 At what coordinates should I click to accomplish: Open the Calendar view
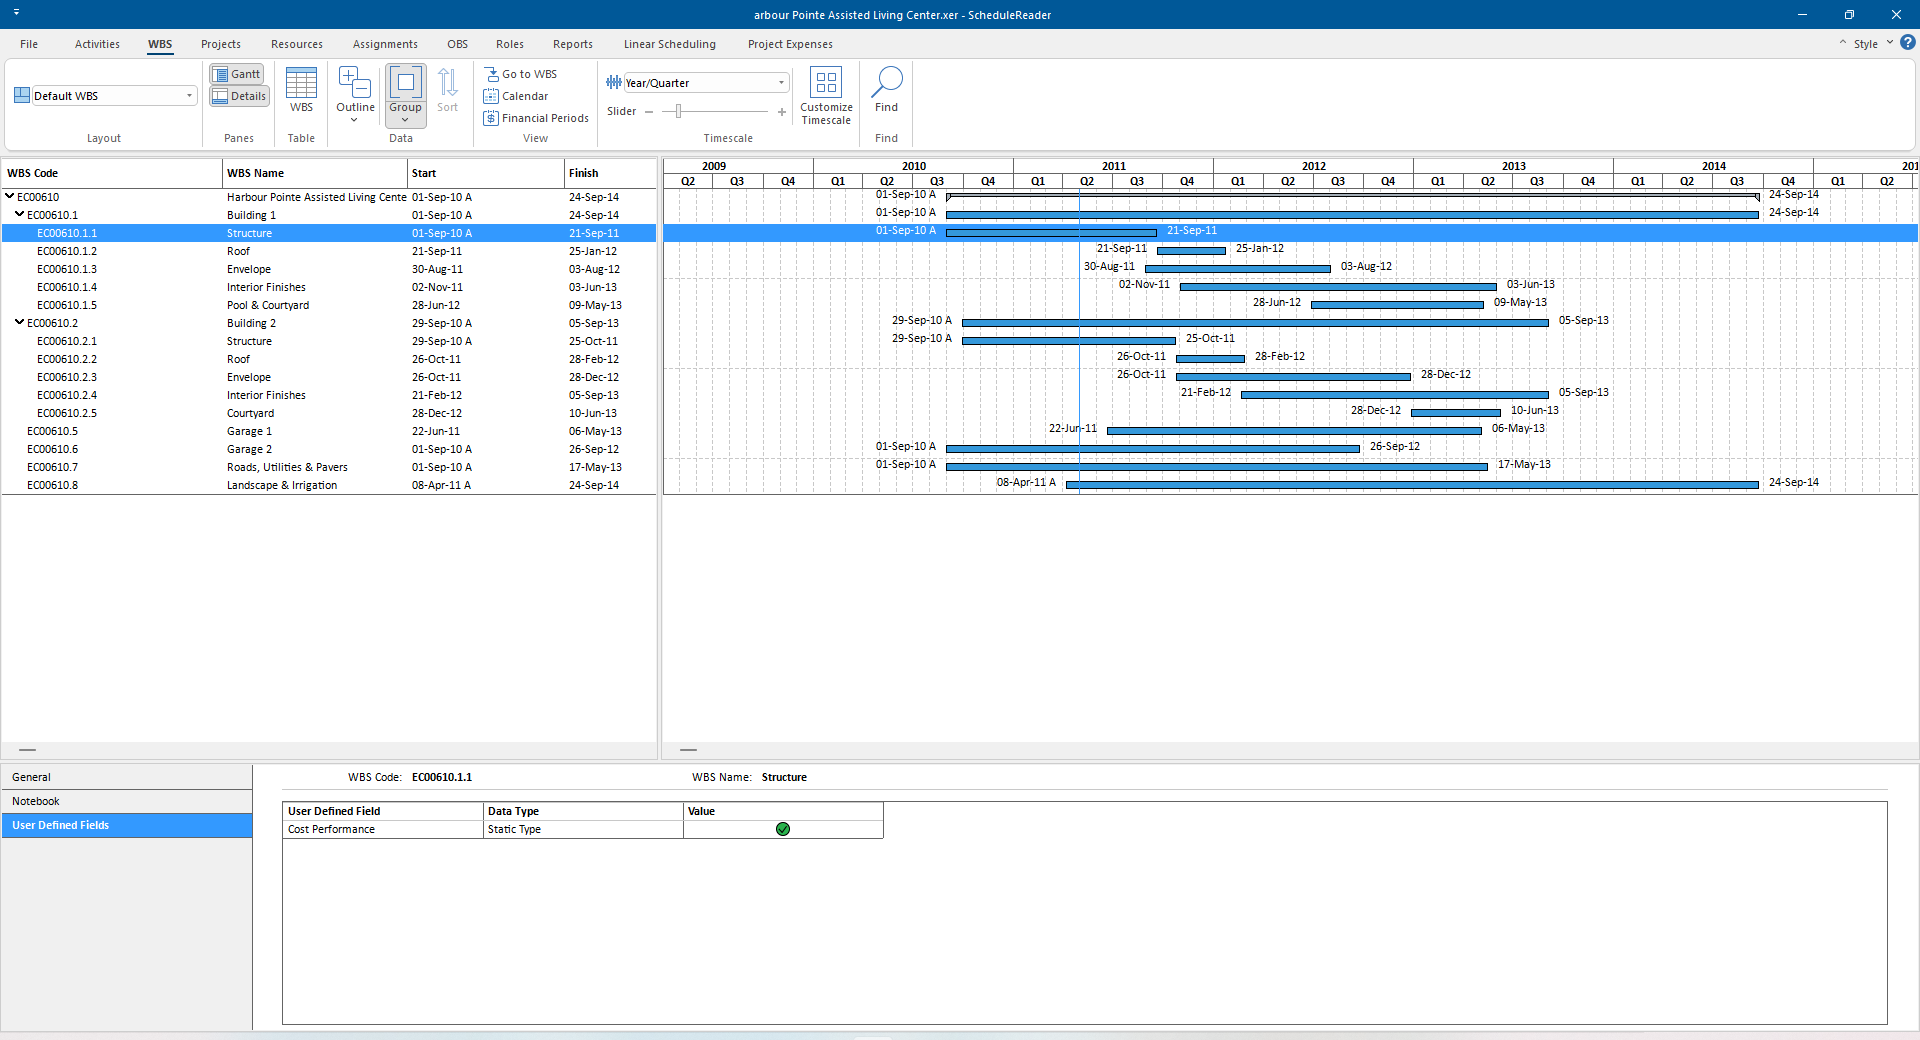516,96
